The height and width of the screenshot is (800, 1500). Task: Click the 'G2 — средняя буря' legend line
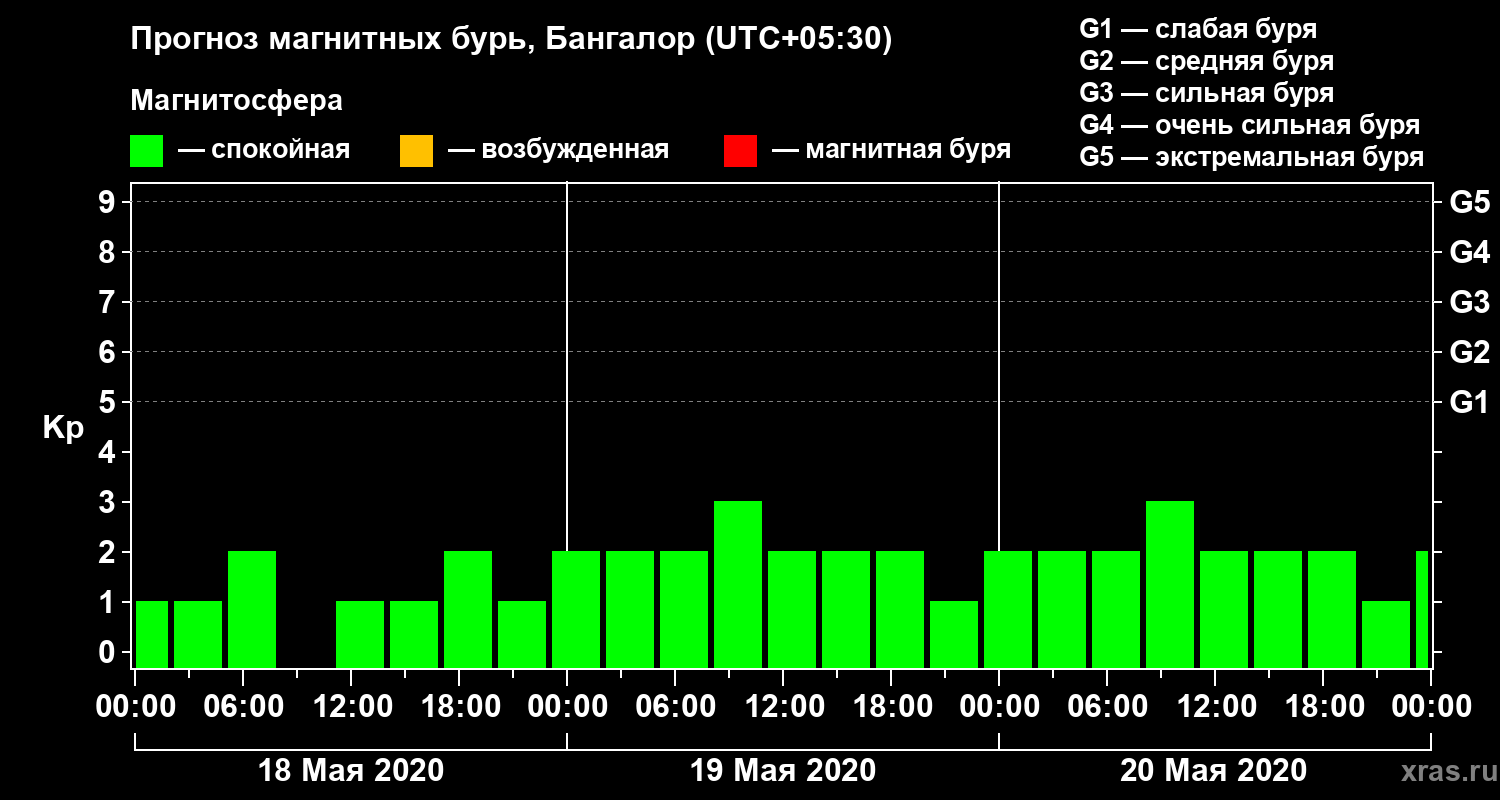tap(1207, 61)
